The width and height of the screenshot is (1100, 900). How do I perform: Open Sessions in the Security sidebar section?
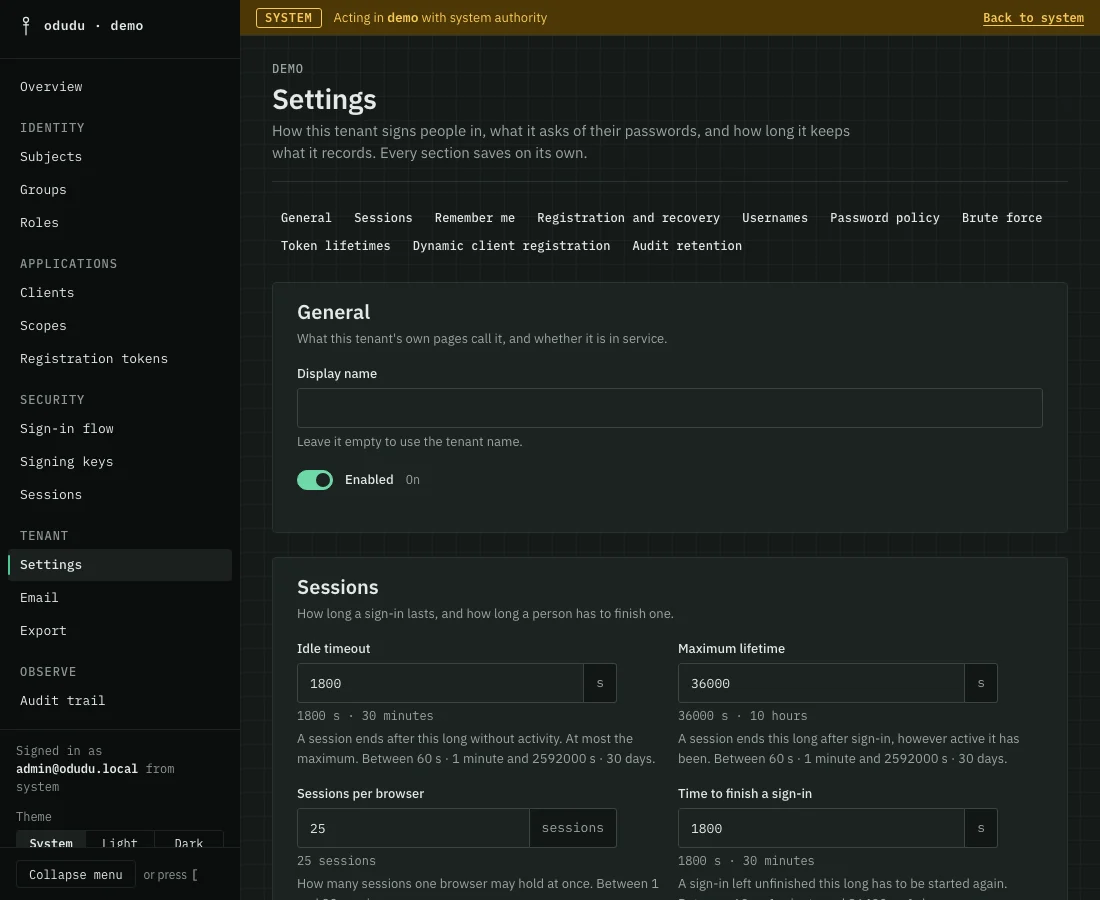pyautogui.click(x=51, y=495)
